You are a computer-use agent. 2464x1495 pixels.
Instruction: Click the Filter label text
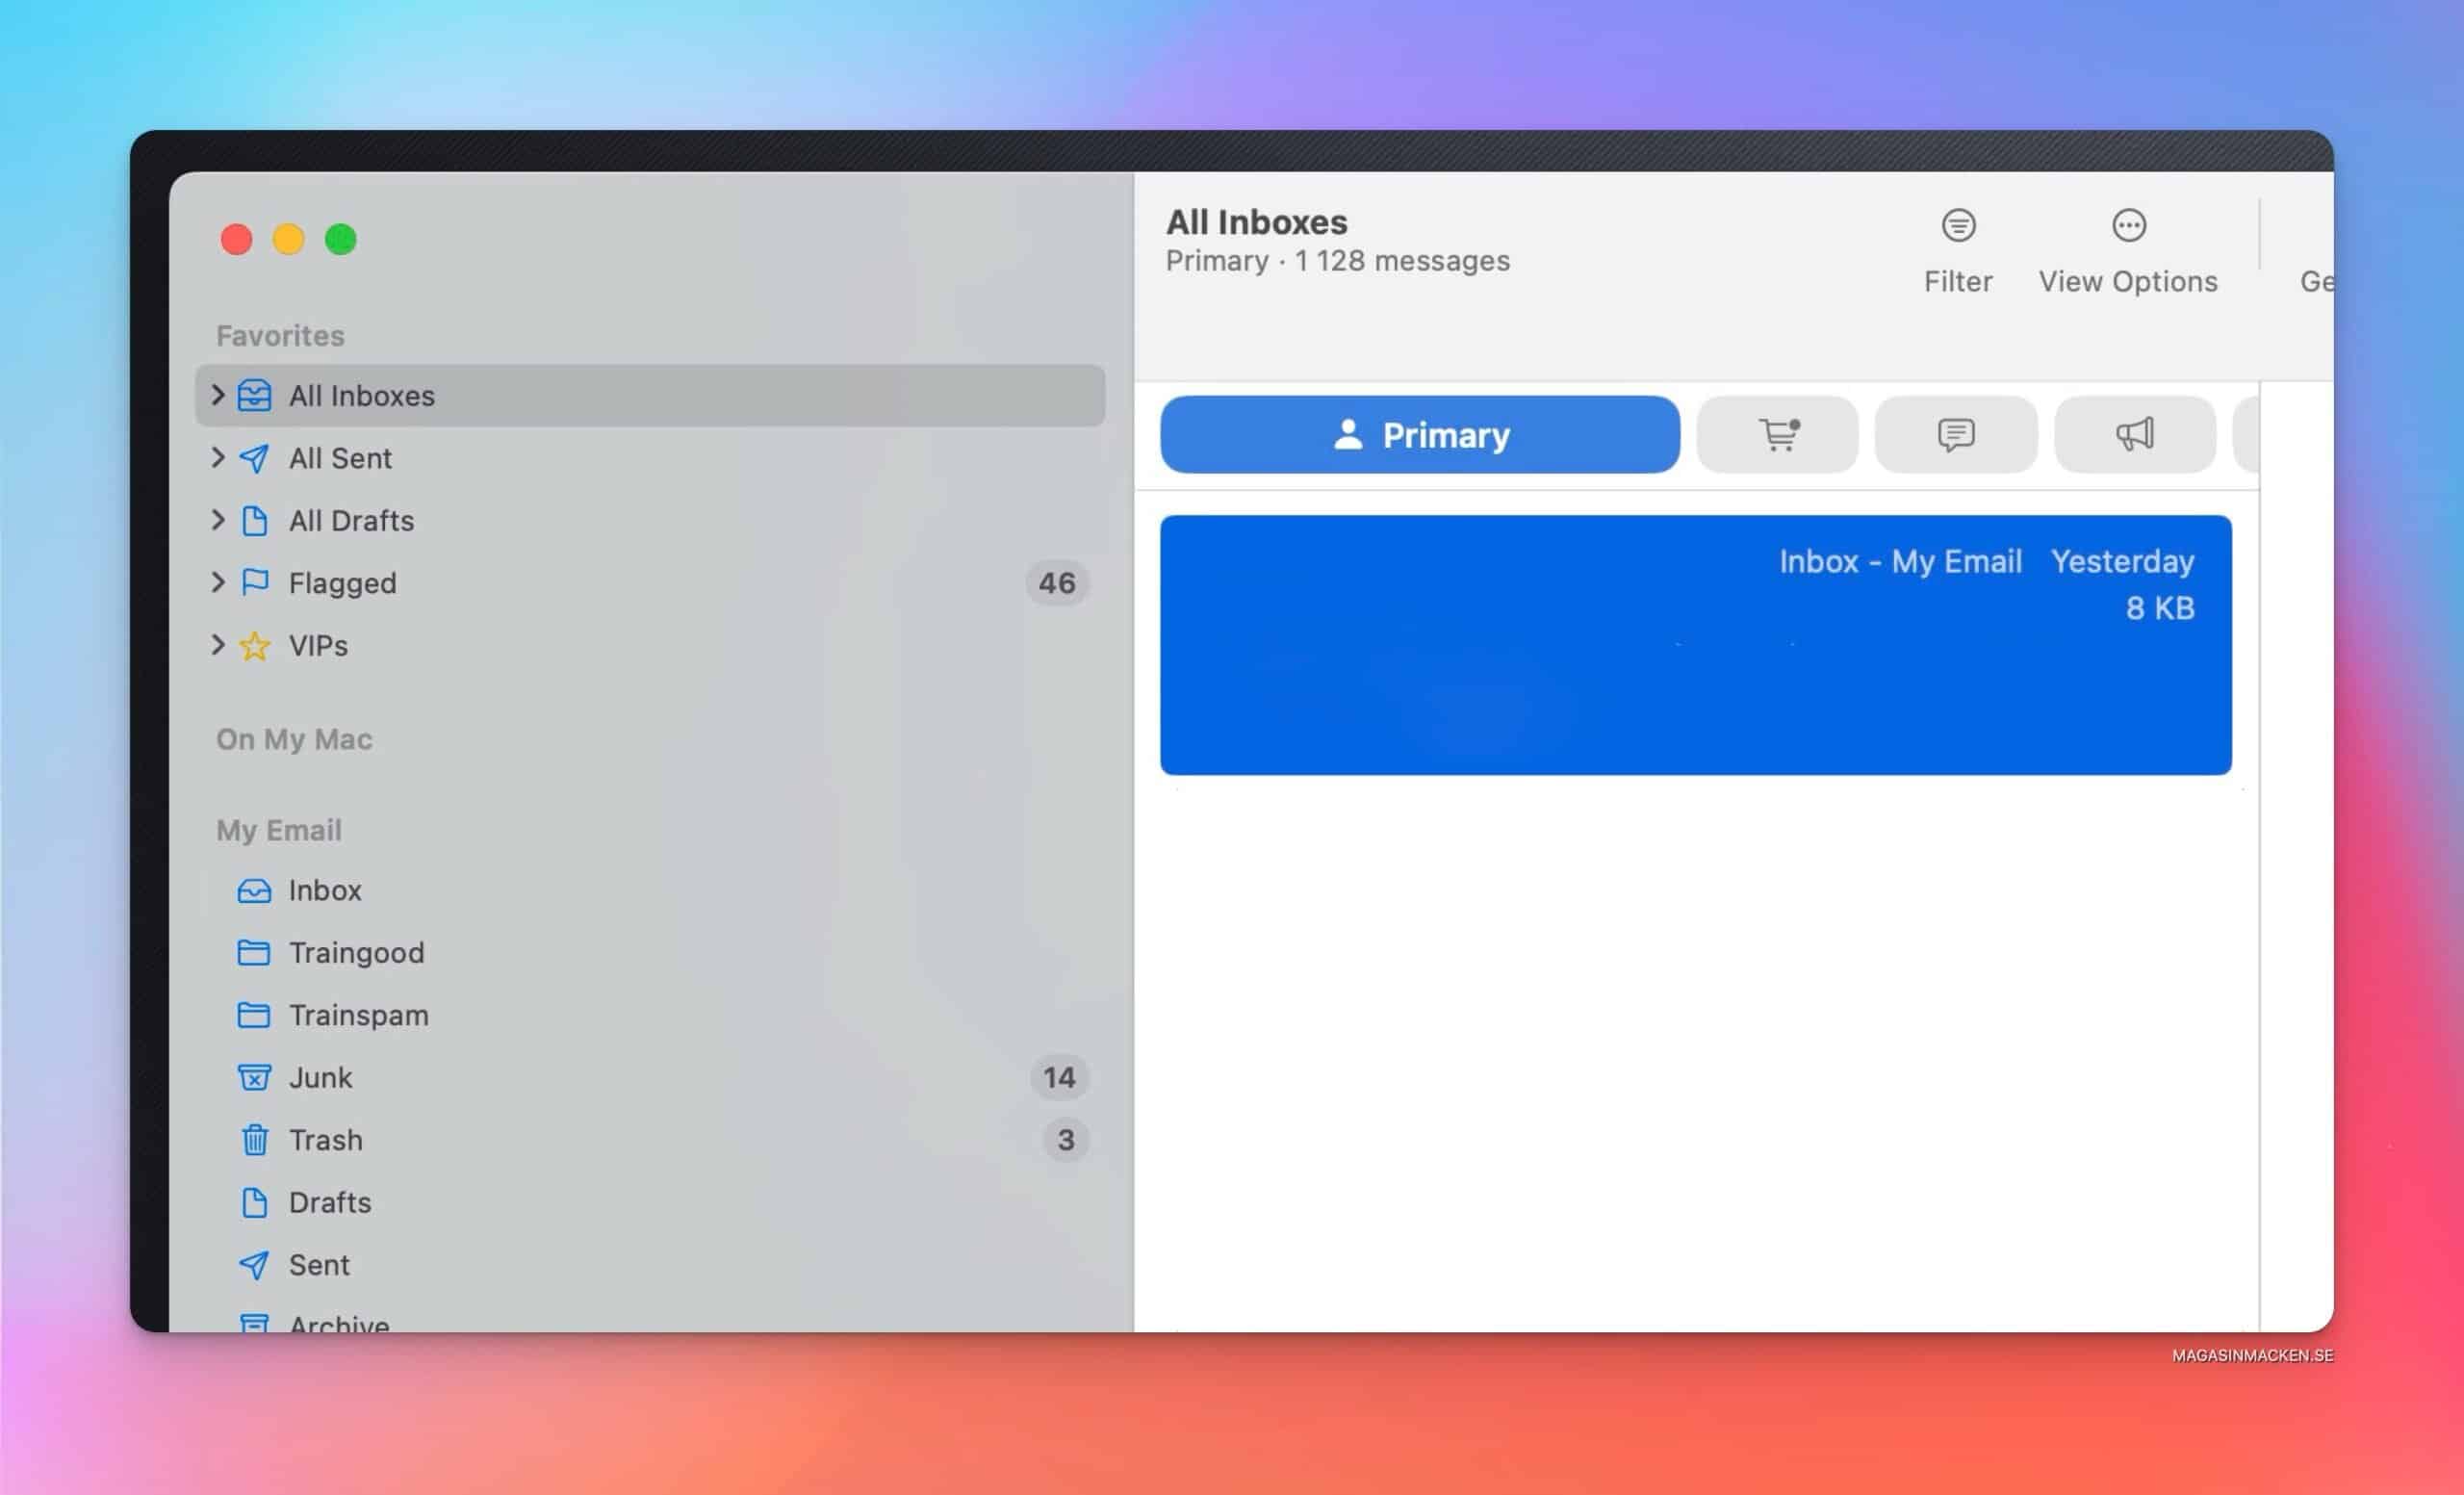pyautogui.click(x=1958, y=281)
